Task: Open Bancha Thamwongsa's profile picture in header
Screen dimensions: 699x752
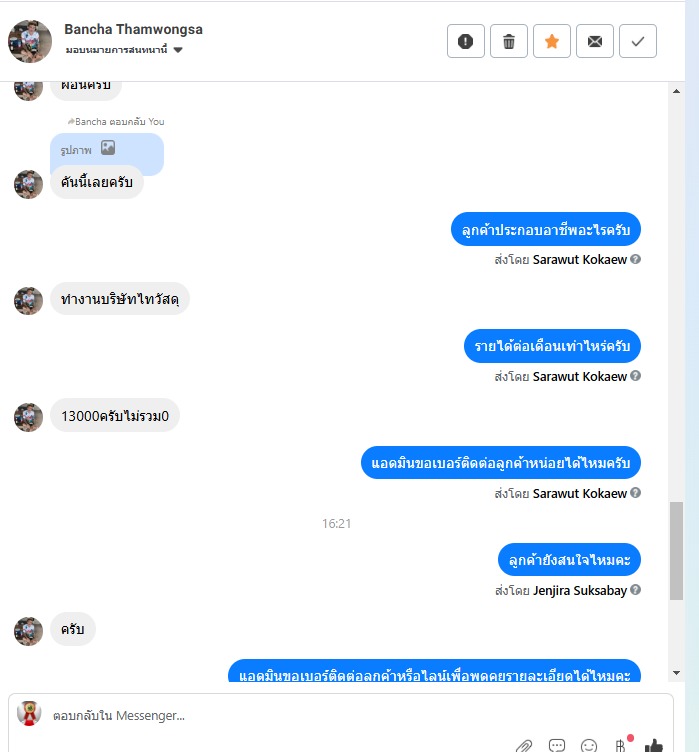Action: point(30,41)
